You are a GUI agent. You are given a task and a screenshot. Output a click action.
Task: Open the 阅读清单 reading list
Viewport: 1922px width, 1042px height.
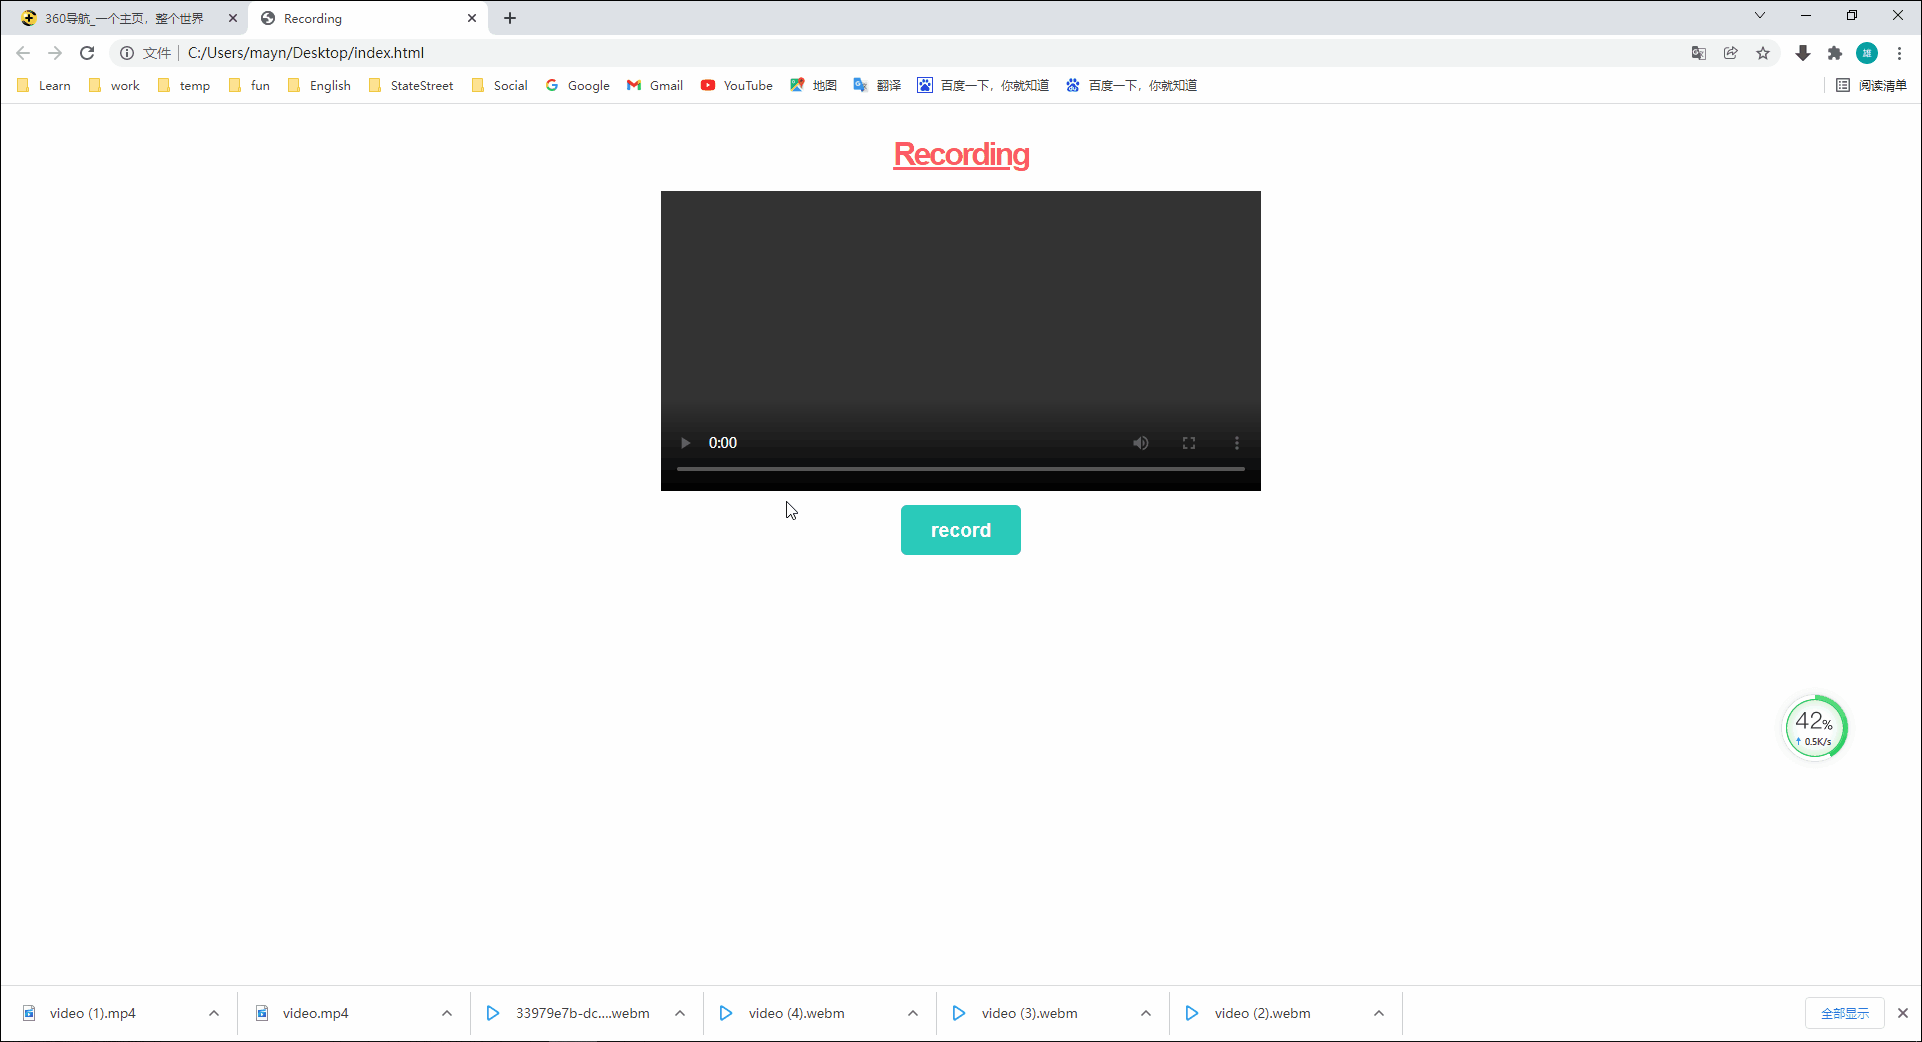click(x=1872, y=85)
